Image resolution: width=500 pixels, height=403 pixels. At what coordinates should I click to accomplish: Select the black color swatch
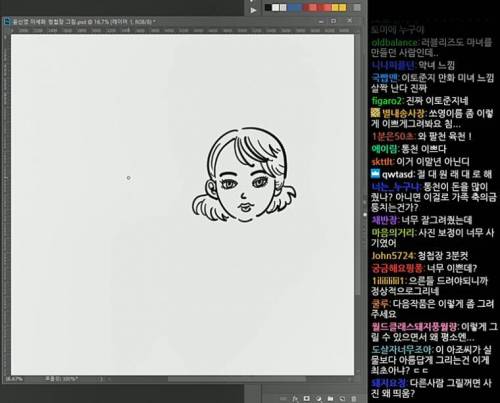click(x=268, y=7)
